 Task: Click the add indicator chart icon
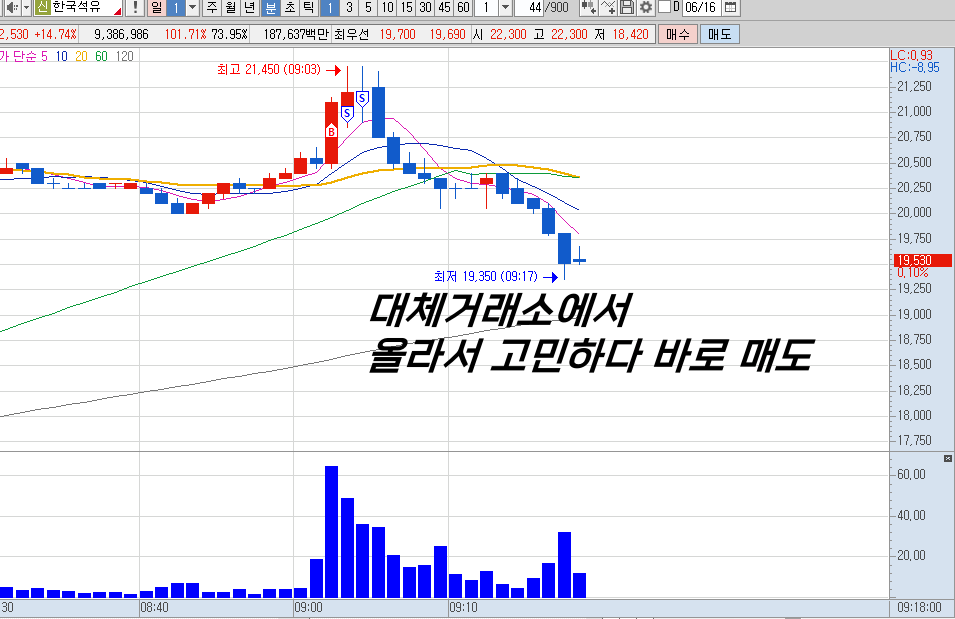588,7
